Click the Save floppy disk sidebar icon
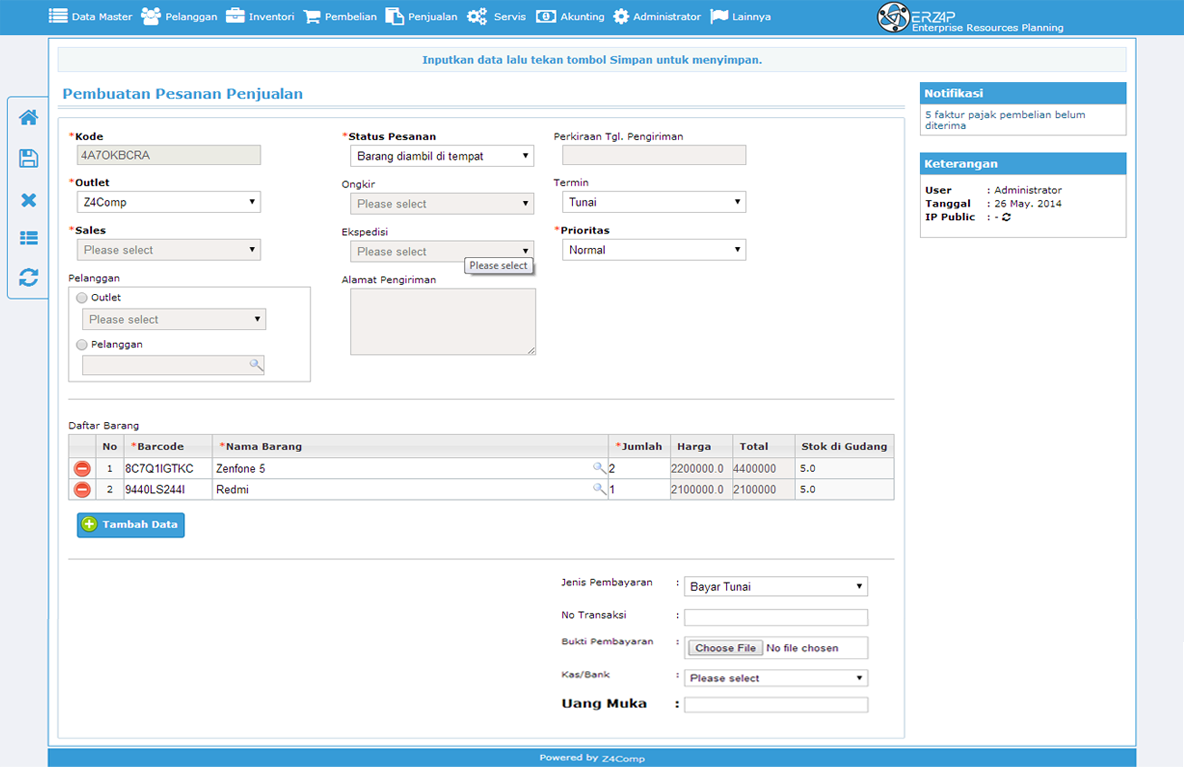Image resolution: width=1185 pixels, height=767 pixels. [29, 158]
